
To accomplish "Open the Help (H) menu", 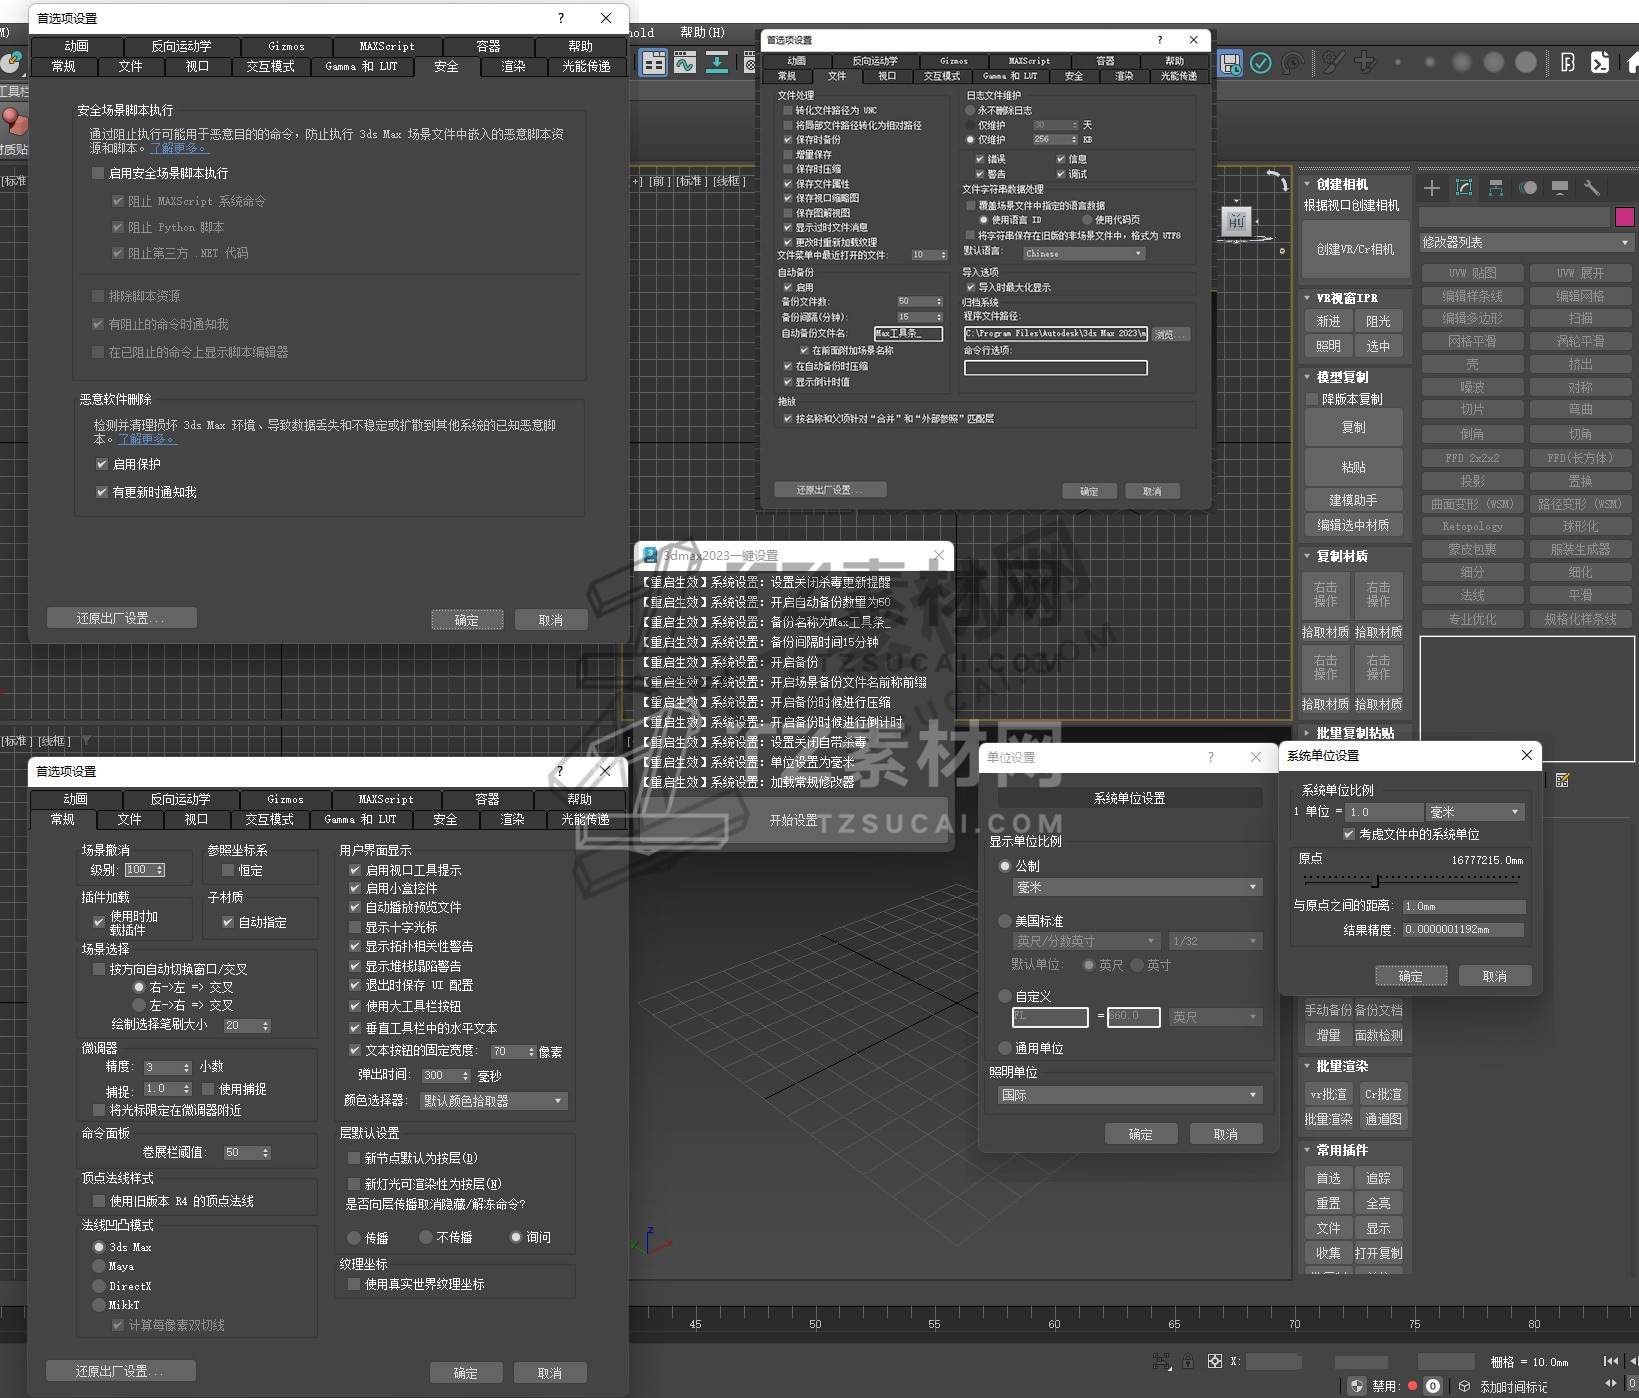I will (702, 32).
